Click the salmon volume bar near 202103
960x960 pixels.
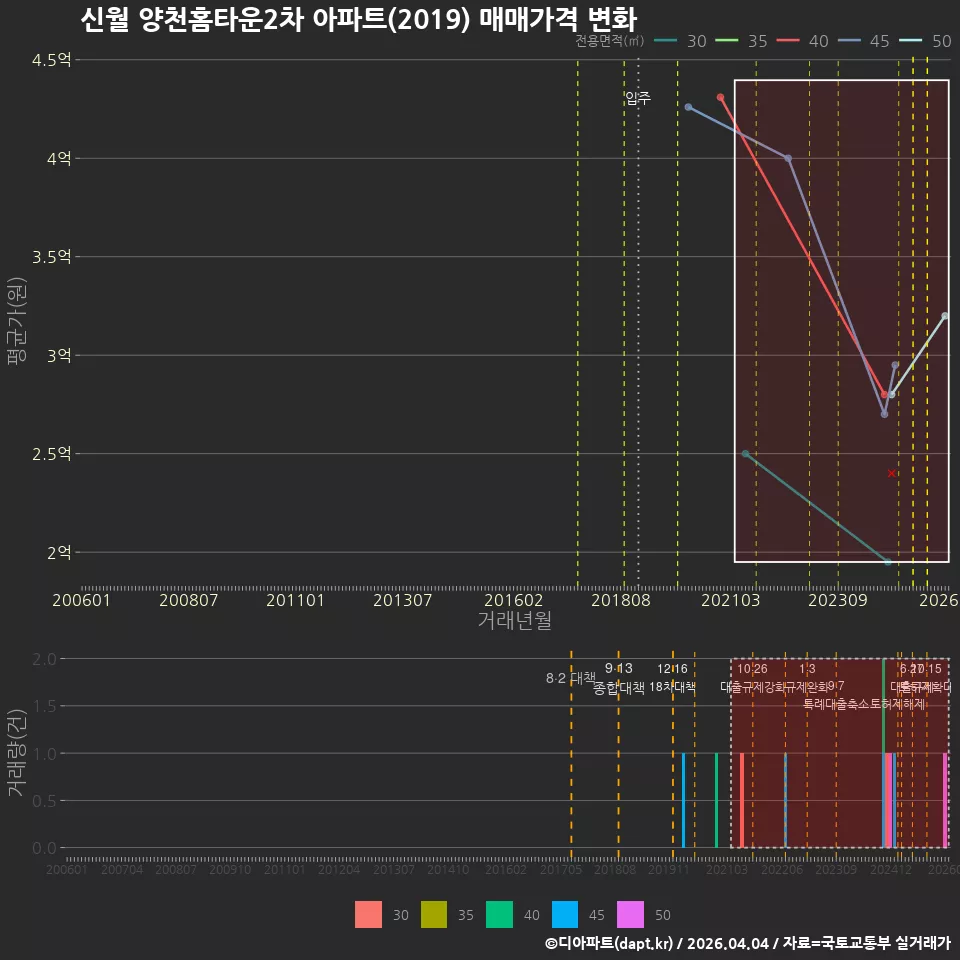tap(742, 800)
